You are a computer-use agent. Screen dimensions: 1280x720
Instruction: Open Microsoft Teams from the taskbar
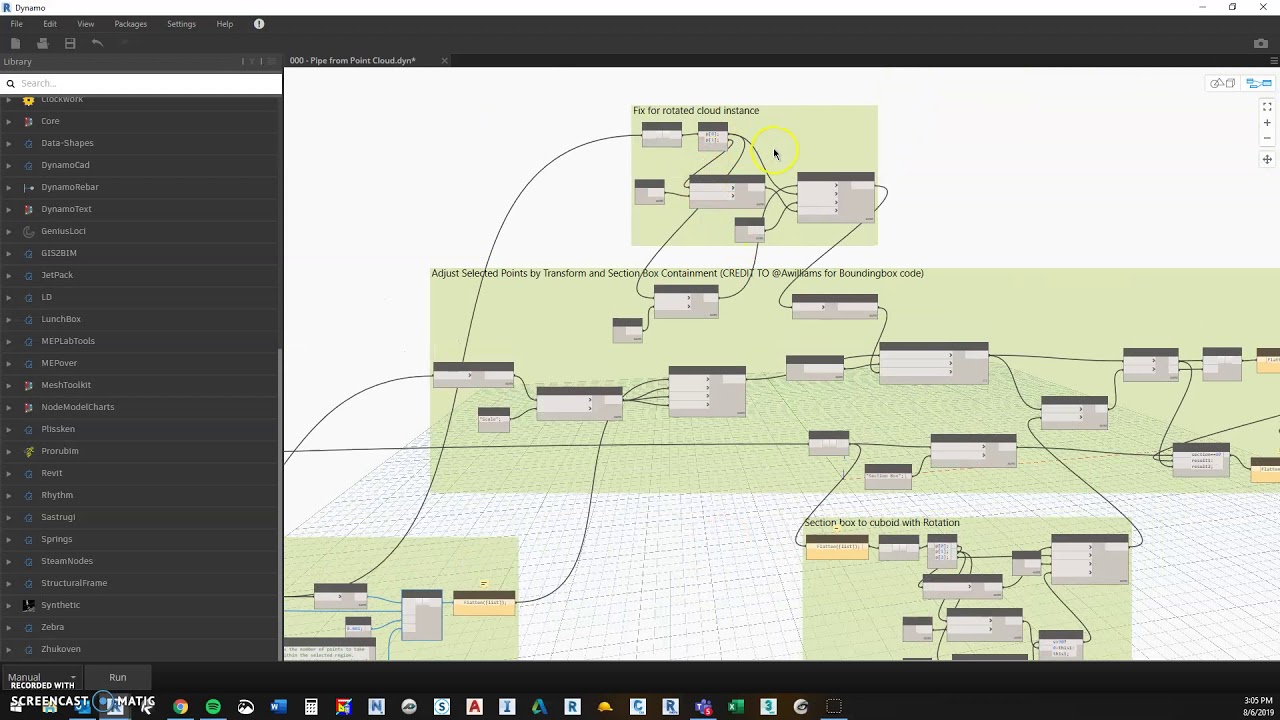(703, 707)
